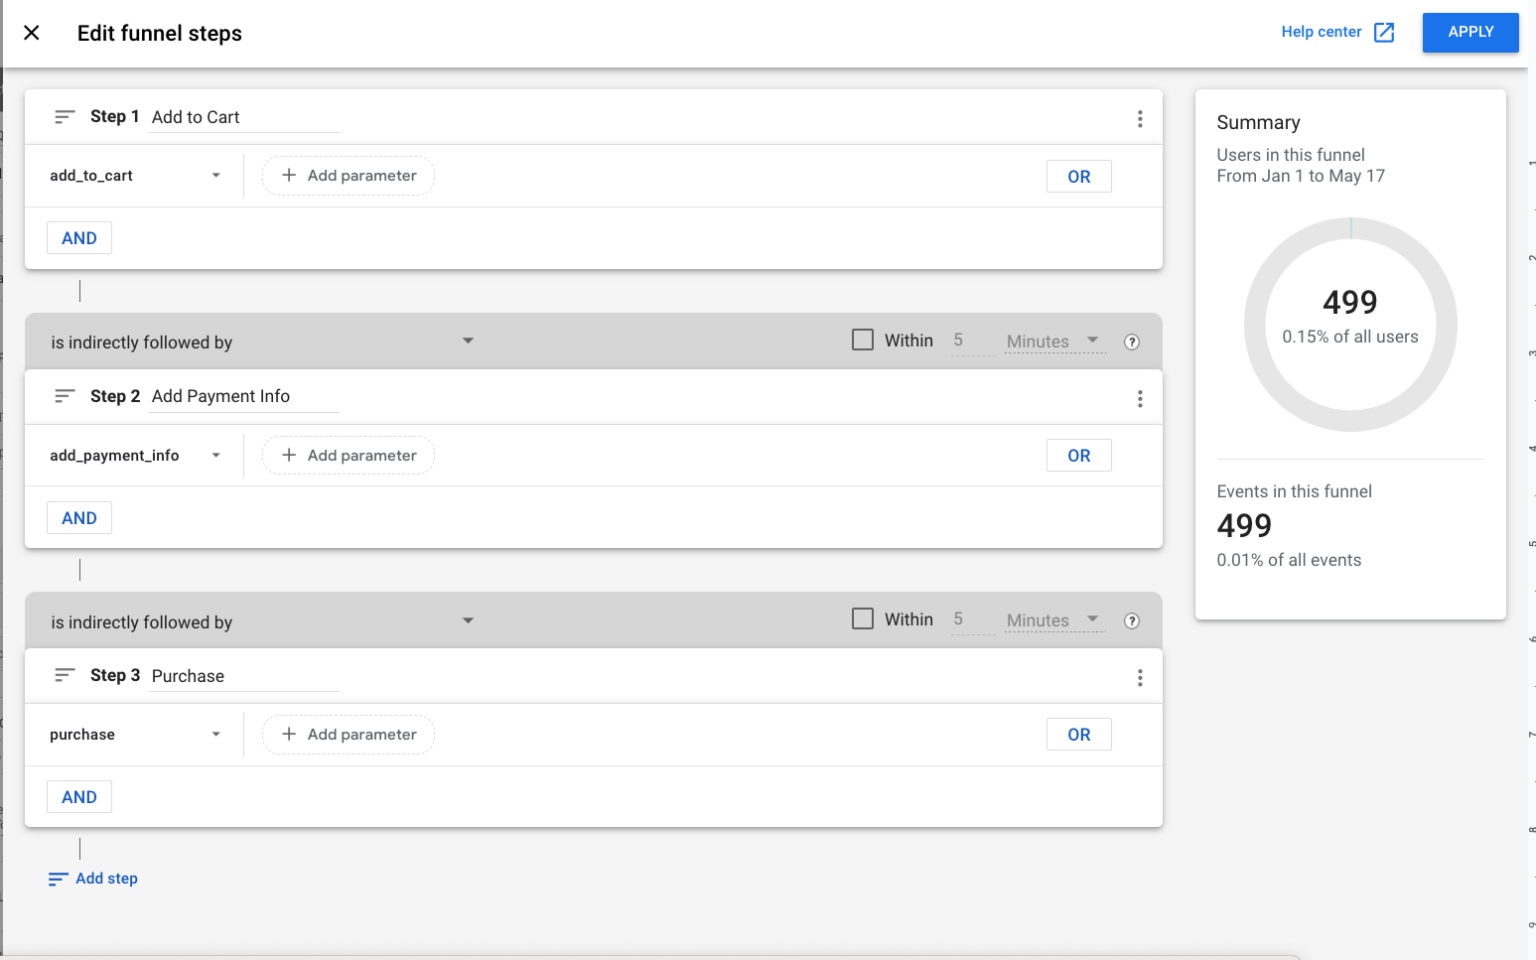
Task: Click the help icon beside the second Minutes dropdown
Action: pyautogui.click(x=1131, y=620)
